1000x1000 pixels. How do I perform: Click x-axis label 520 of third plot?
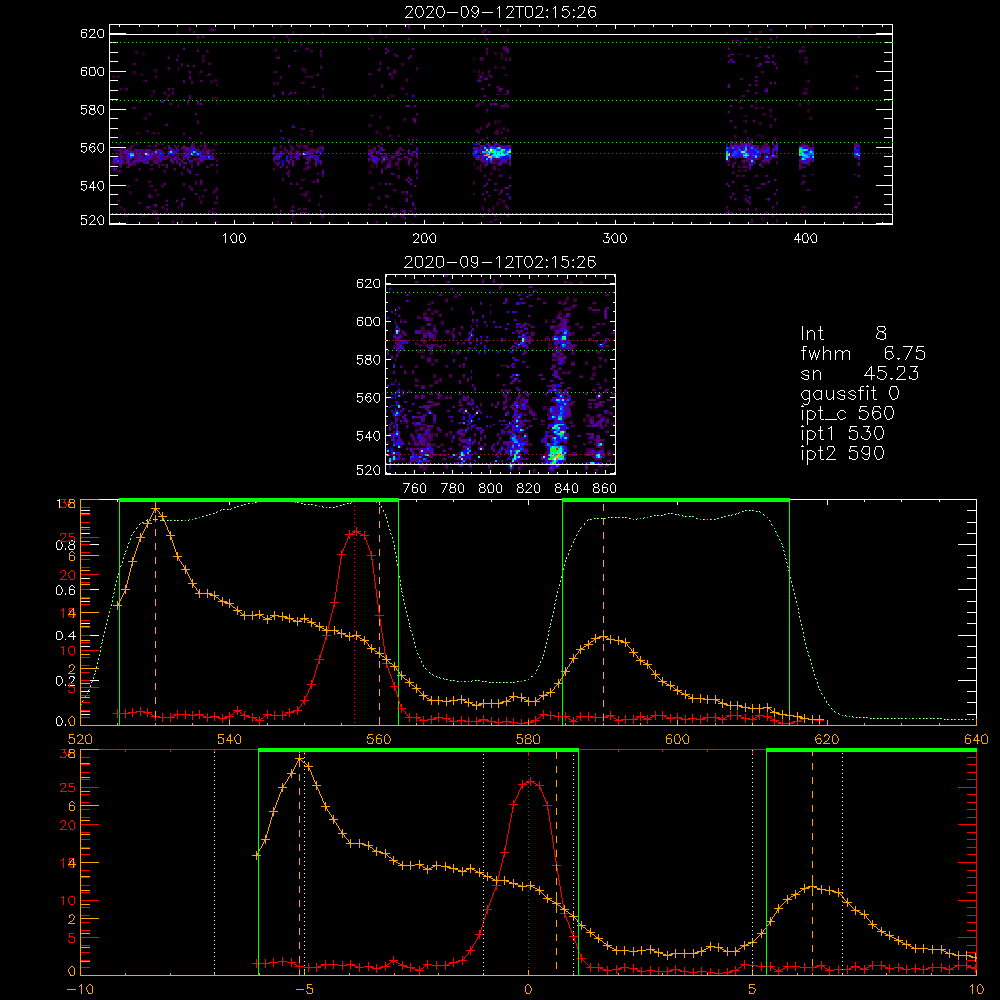(80, 740)
